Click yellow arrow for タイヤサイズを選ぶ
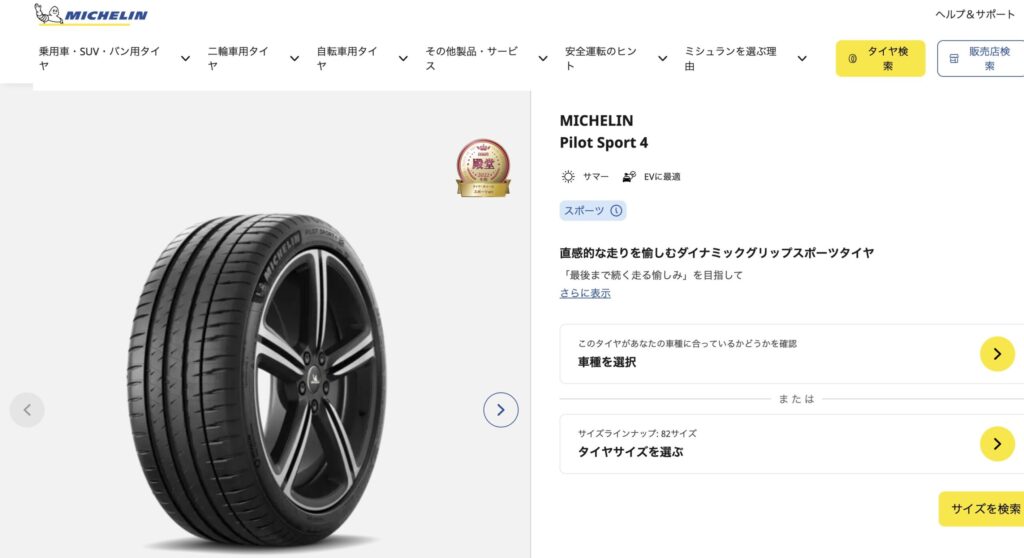Screen dimensions: 1024x558 [x=996, y=444]
